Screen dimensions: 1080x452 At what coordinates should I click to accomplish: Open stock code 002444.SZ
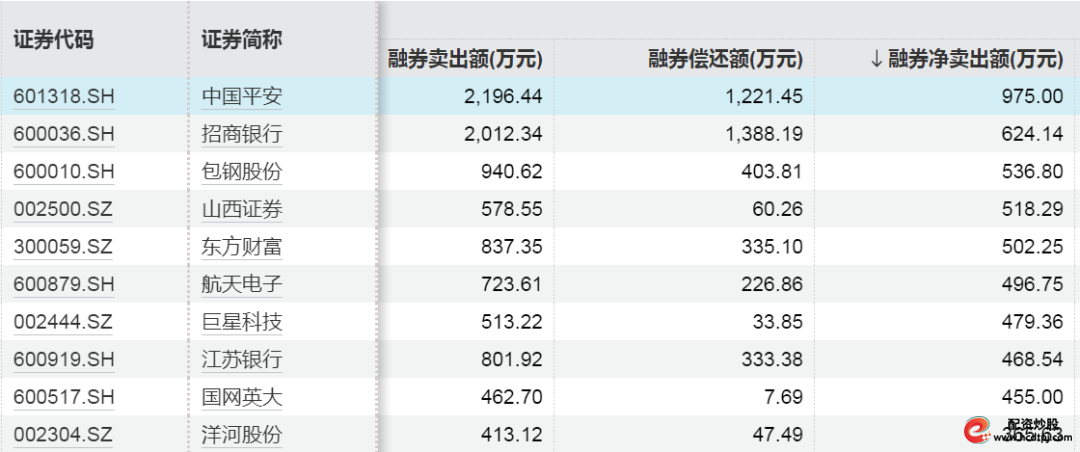pyautogui.click(x=63, y=322)
